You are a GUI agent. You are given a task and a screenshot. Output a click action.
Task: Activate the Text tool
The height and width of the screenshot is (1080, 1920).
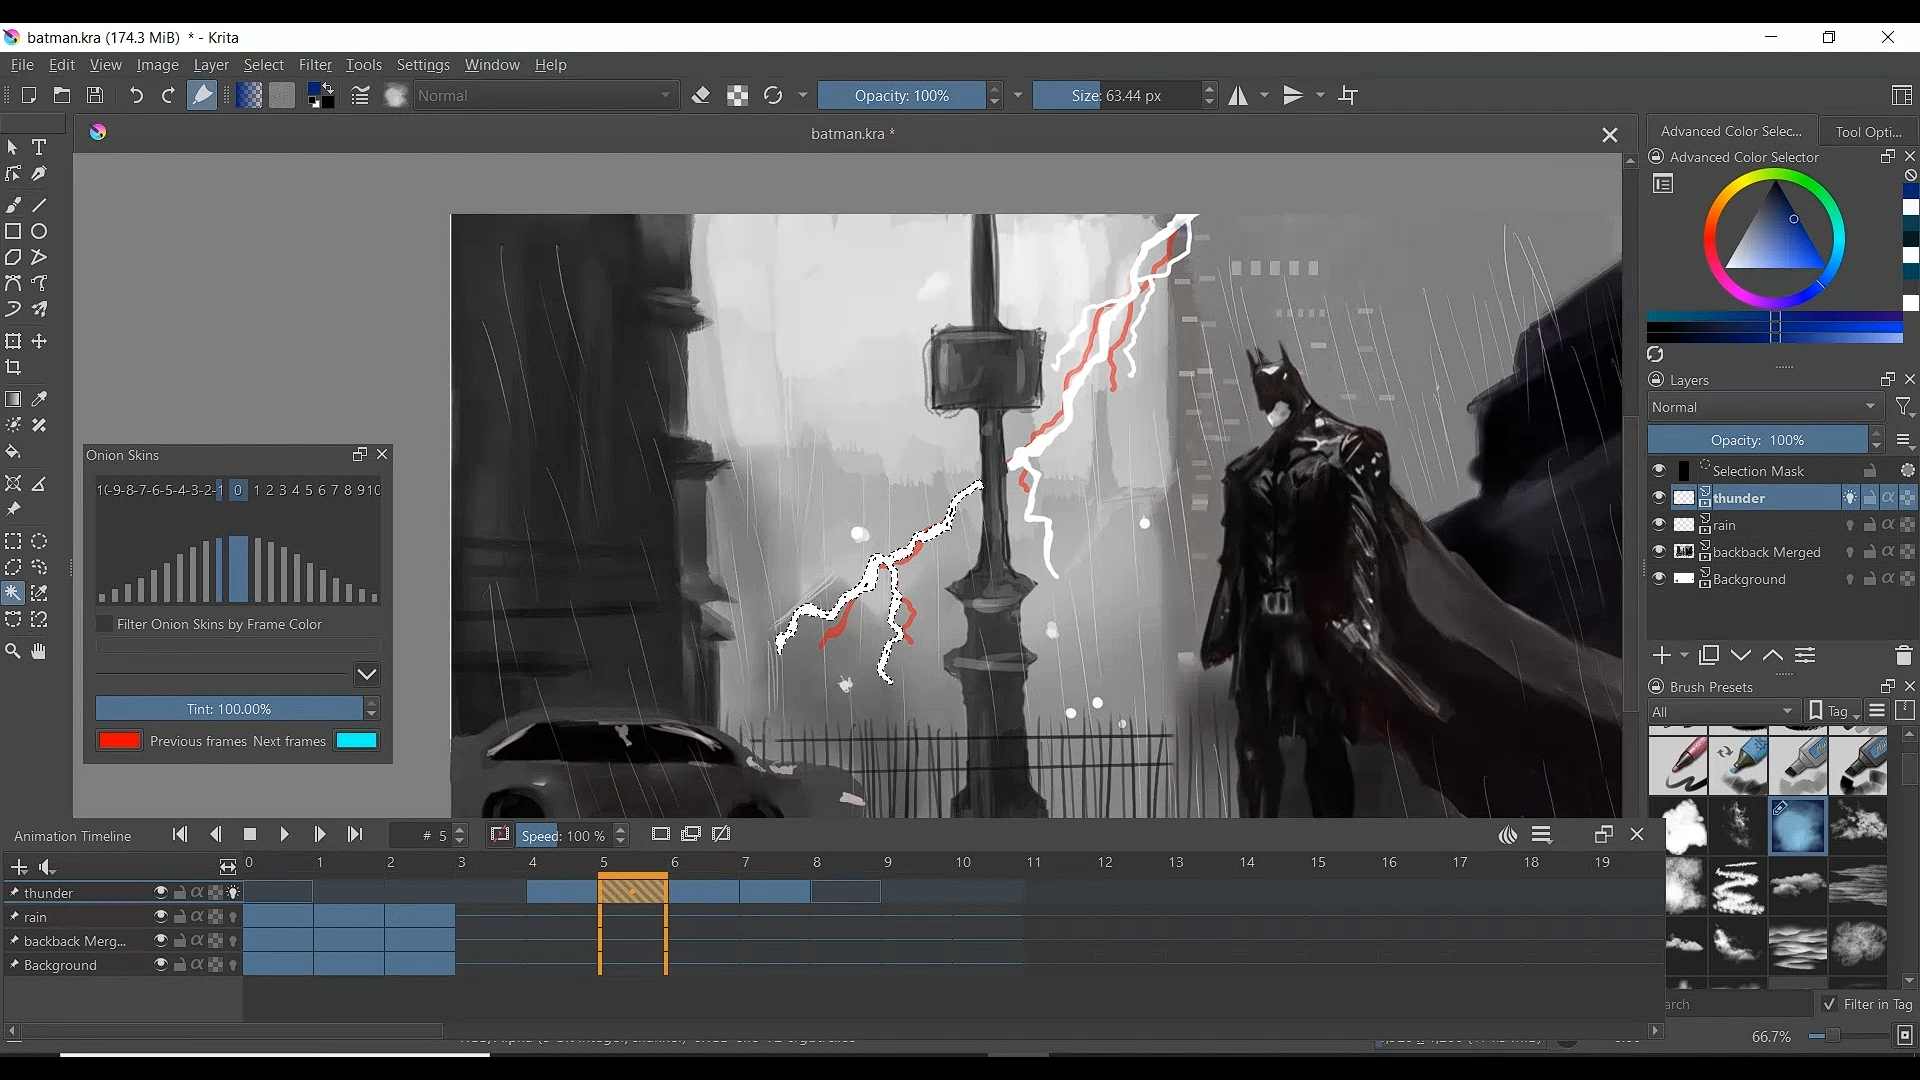click(x=39, y=148)
